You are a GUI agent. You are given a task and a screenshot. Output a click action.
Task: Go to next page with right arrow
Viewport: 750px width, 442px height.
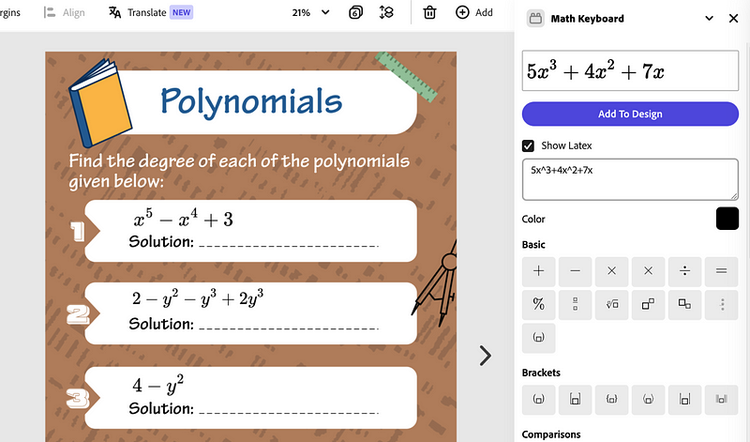485,355
